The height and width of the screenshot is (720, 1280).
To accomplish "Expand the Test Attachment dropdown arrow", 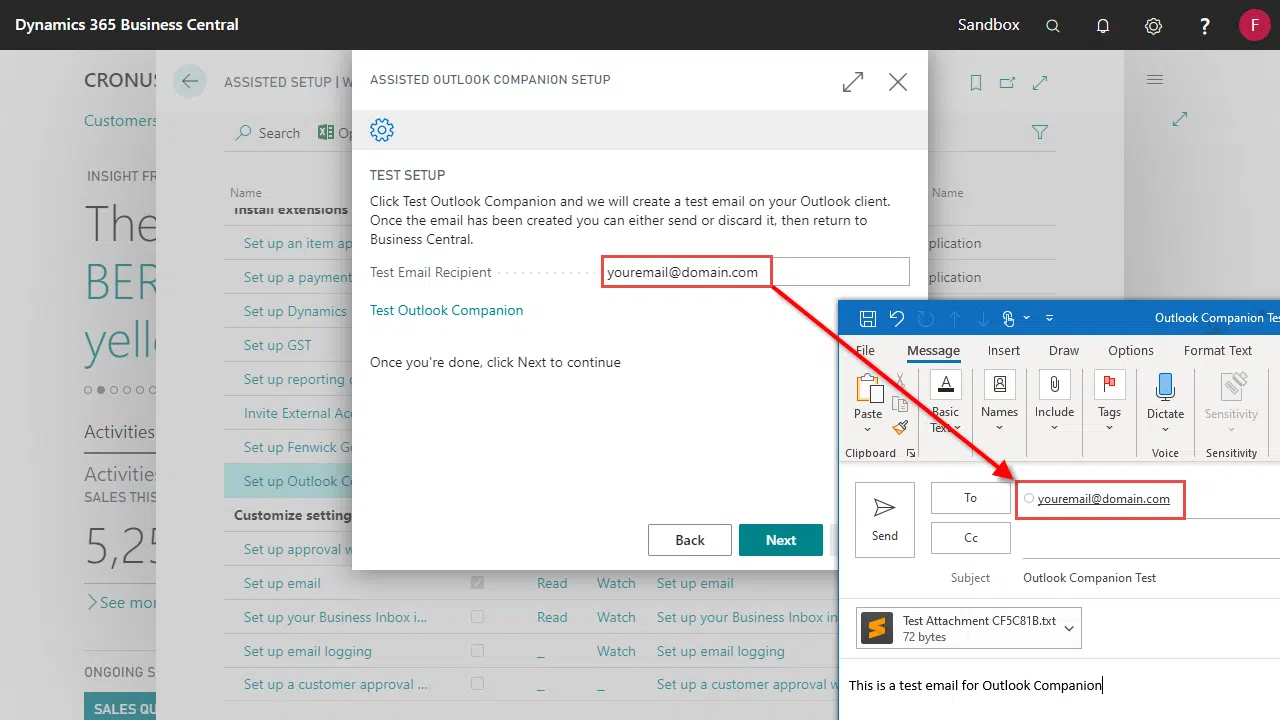I will (x=1069, y=628).
